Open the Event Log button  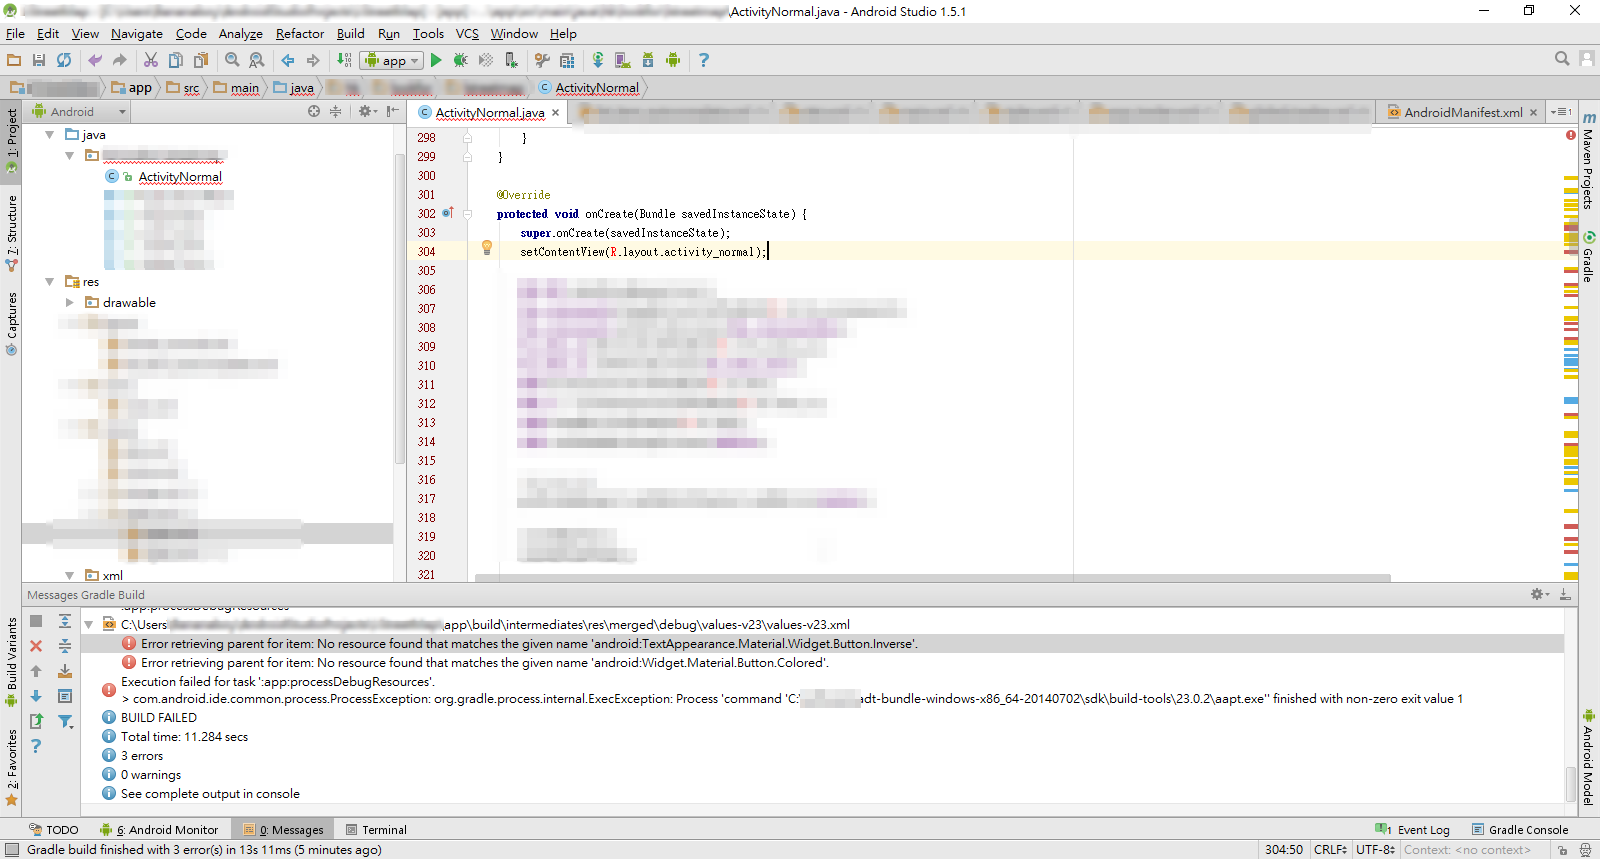point(1412,830)
